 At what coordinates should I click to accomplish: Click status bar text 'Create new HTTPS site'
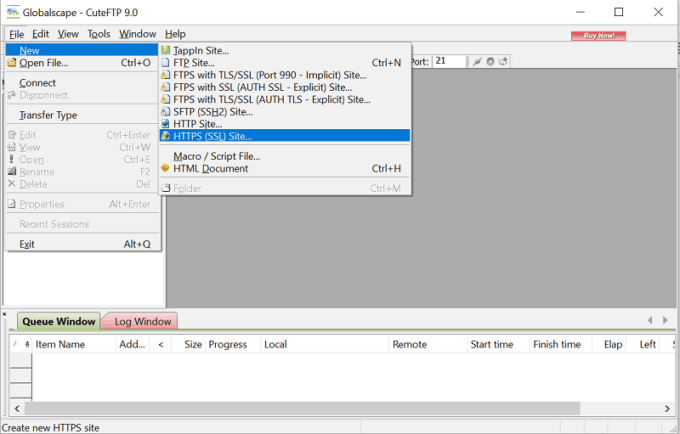point(50,428)
